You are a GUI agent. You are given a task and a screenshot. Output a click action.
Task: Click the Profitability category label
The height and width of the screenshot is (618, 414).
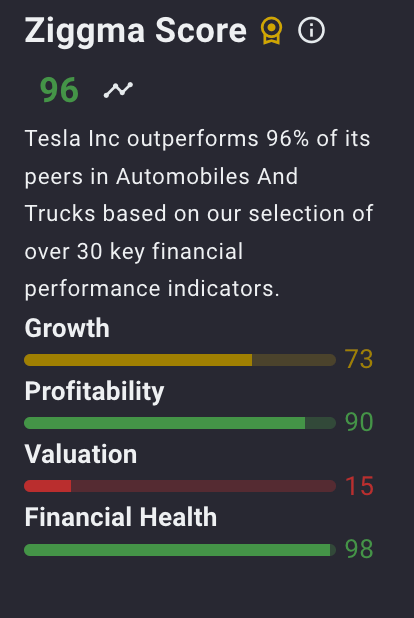94,392
